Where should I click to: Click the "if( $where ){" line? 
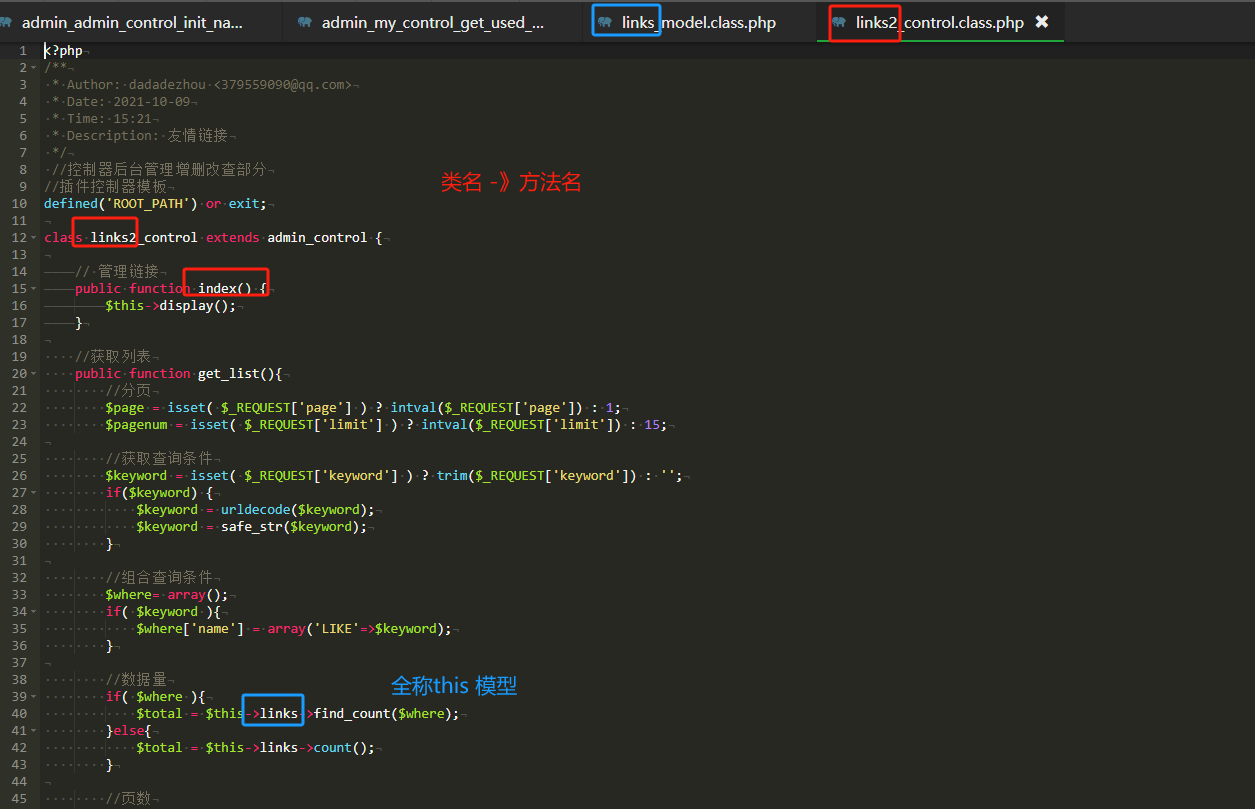155,697
